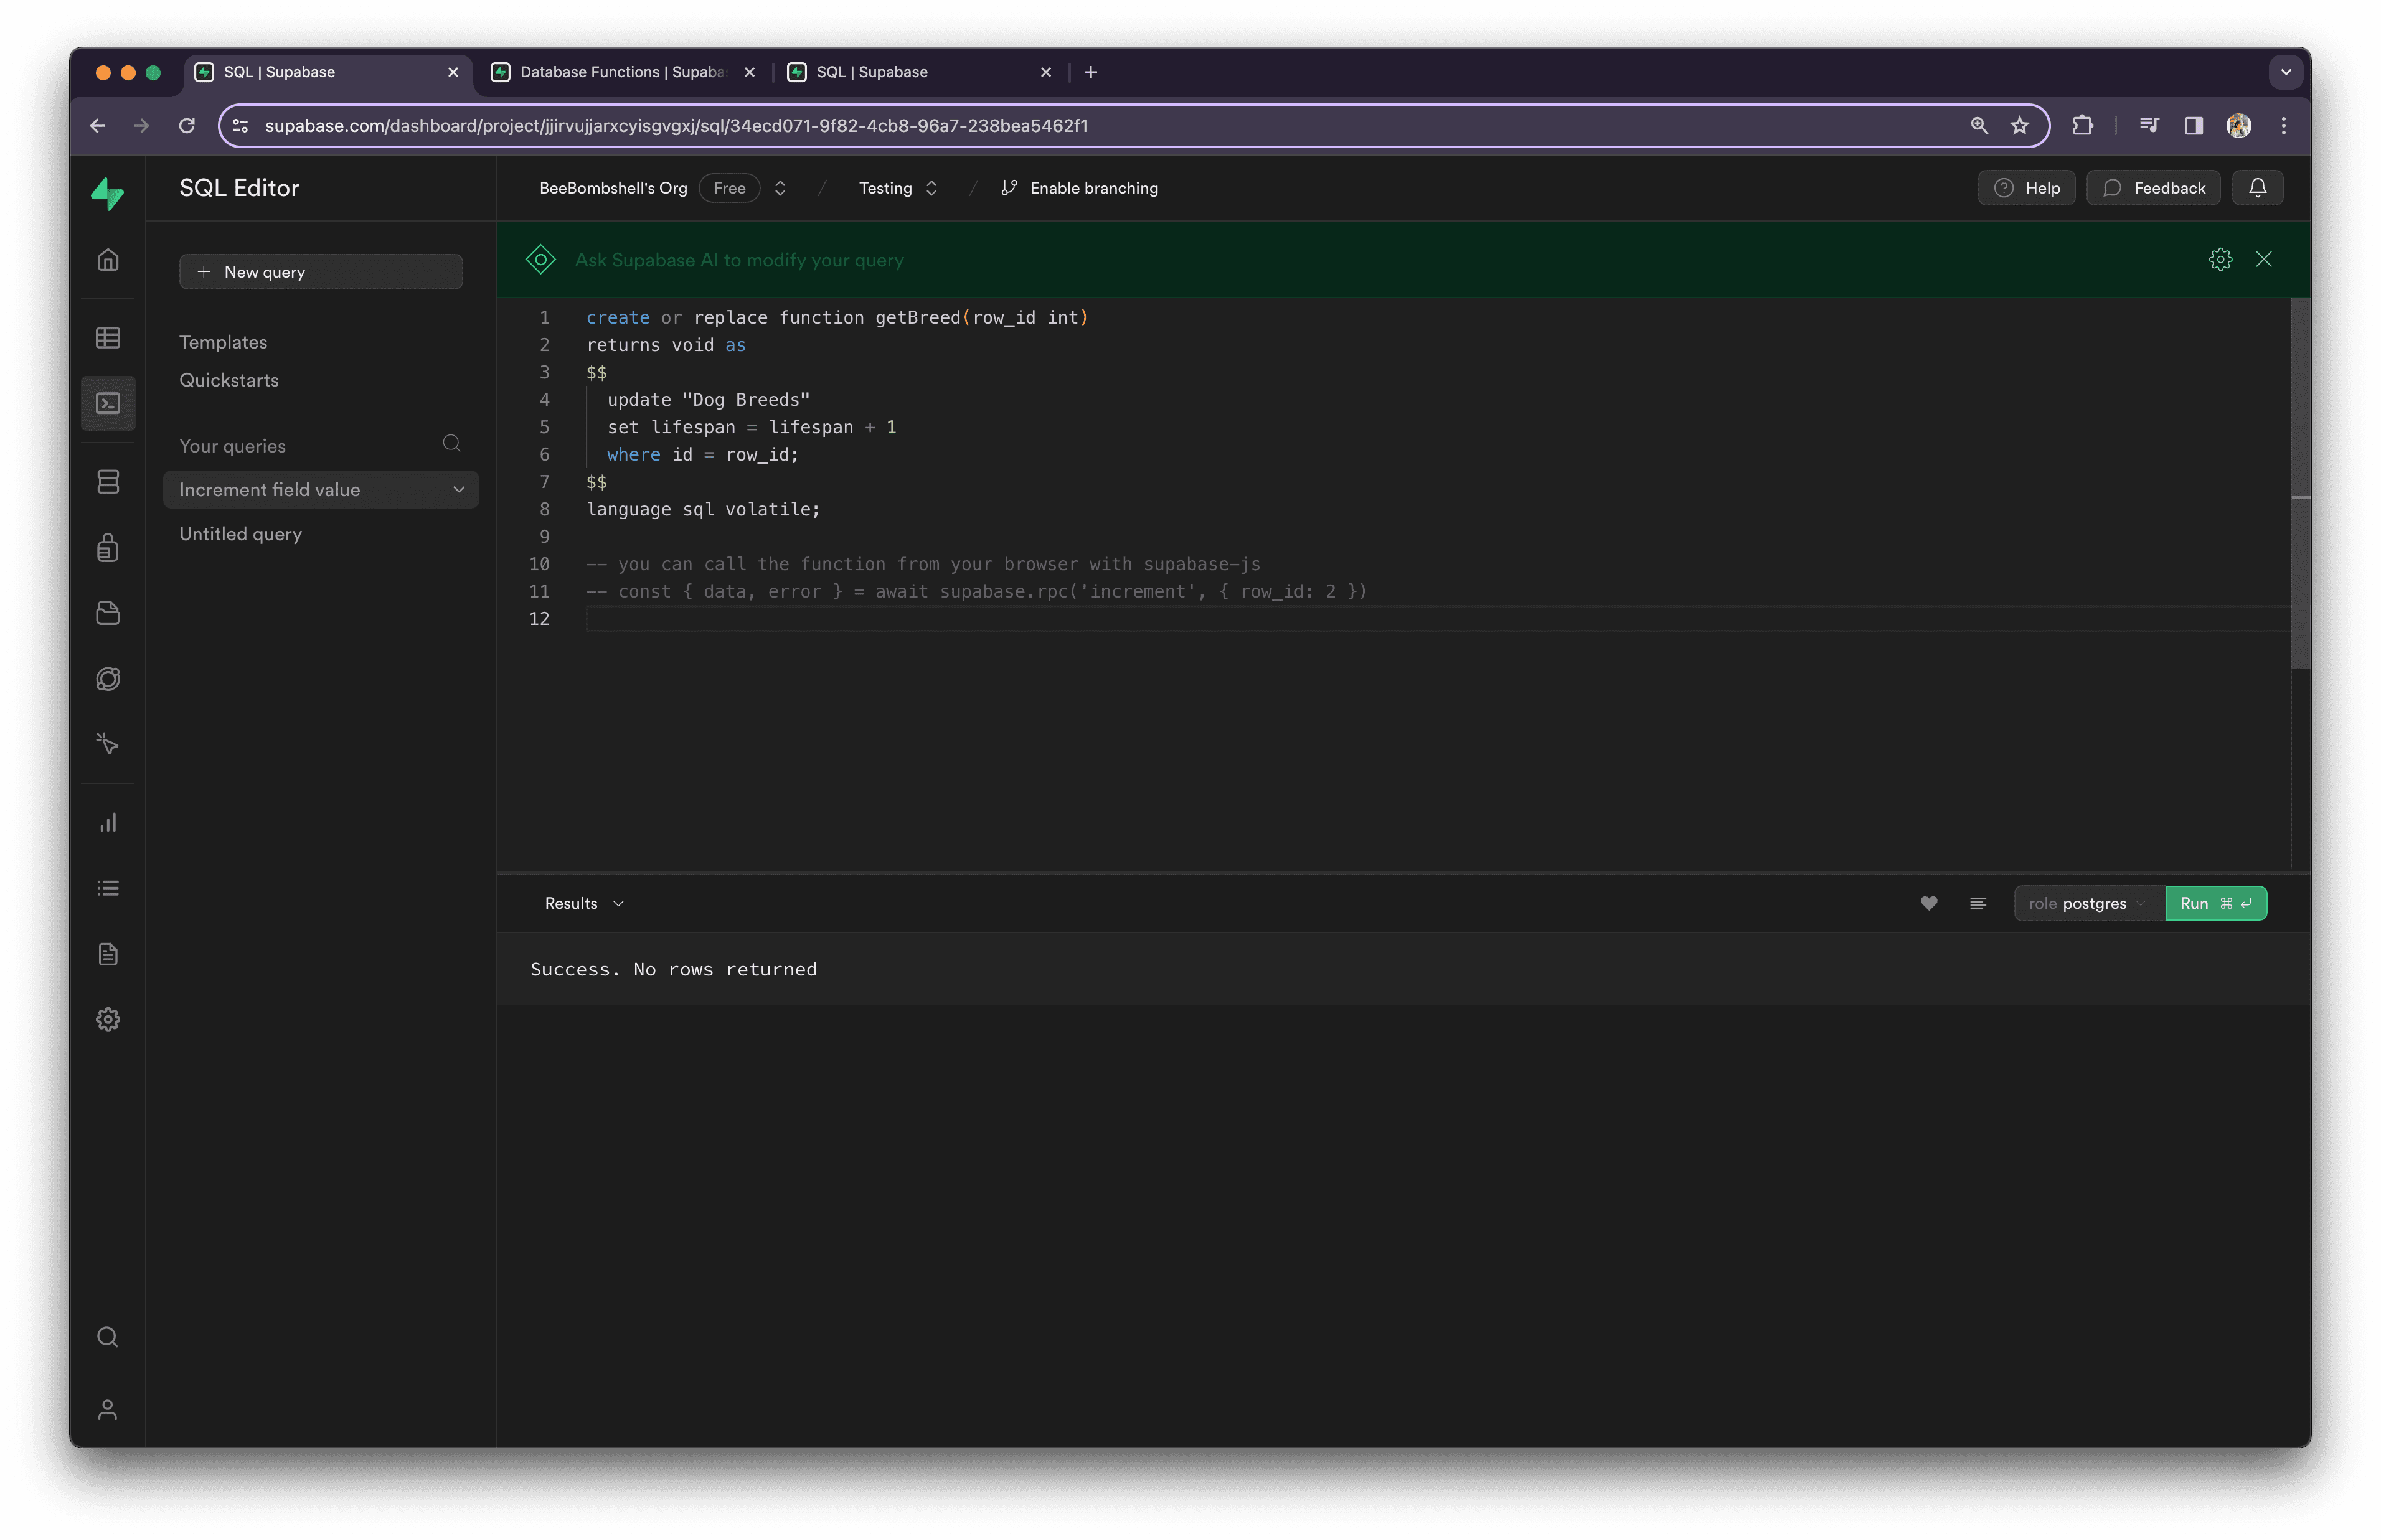
Task: Bookmark this page with the star icon
Action: pos(2020,126)
